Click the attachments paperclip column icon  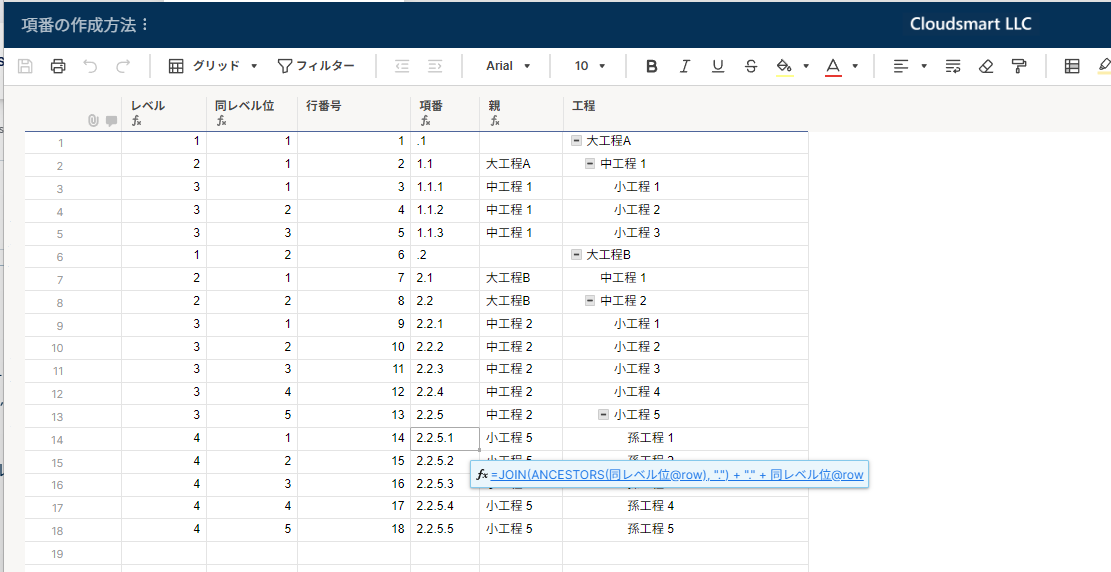[93, 120]
